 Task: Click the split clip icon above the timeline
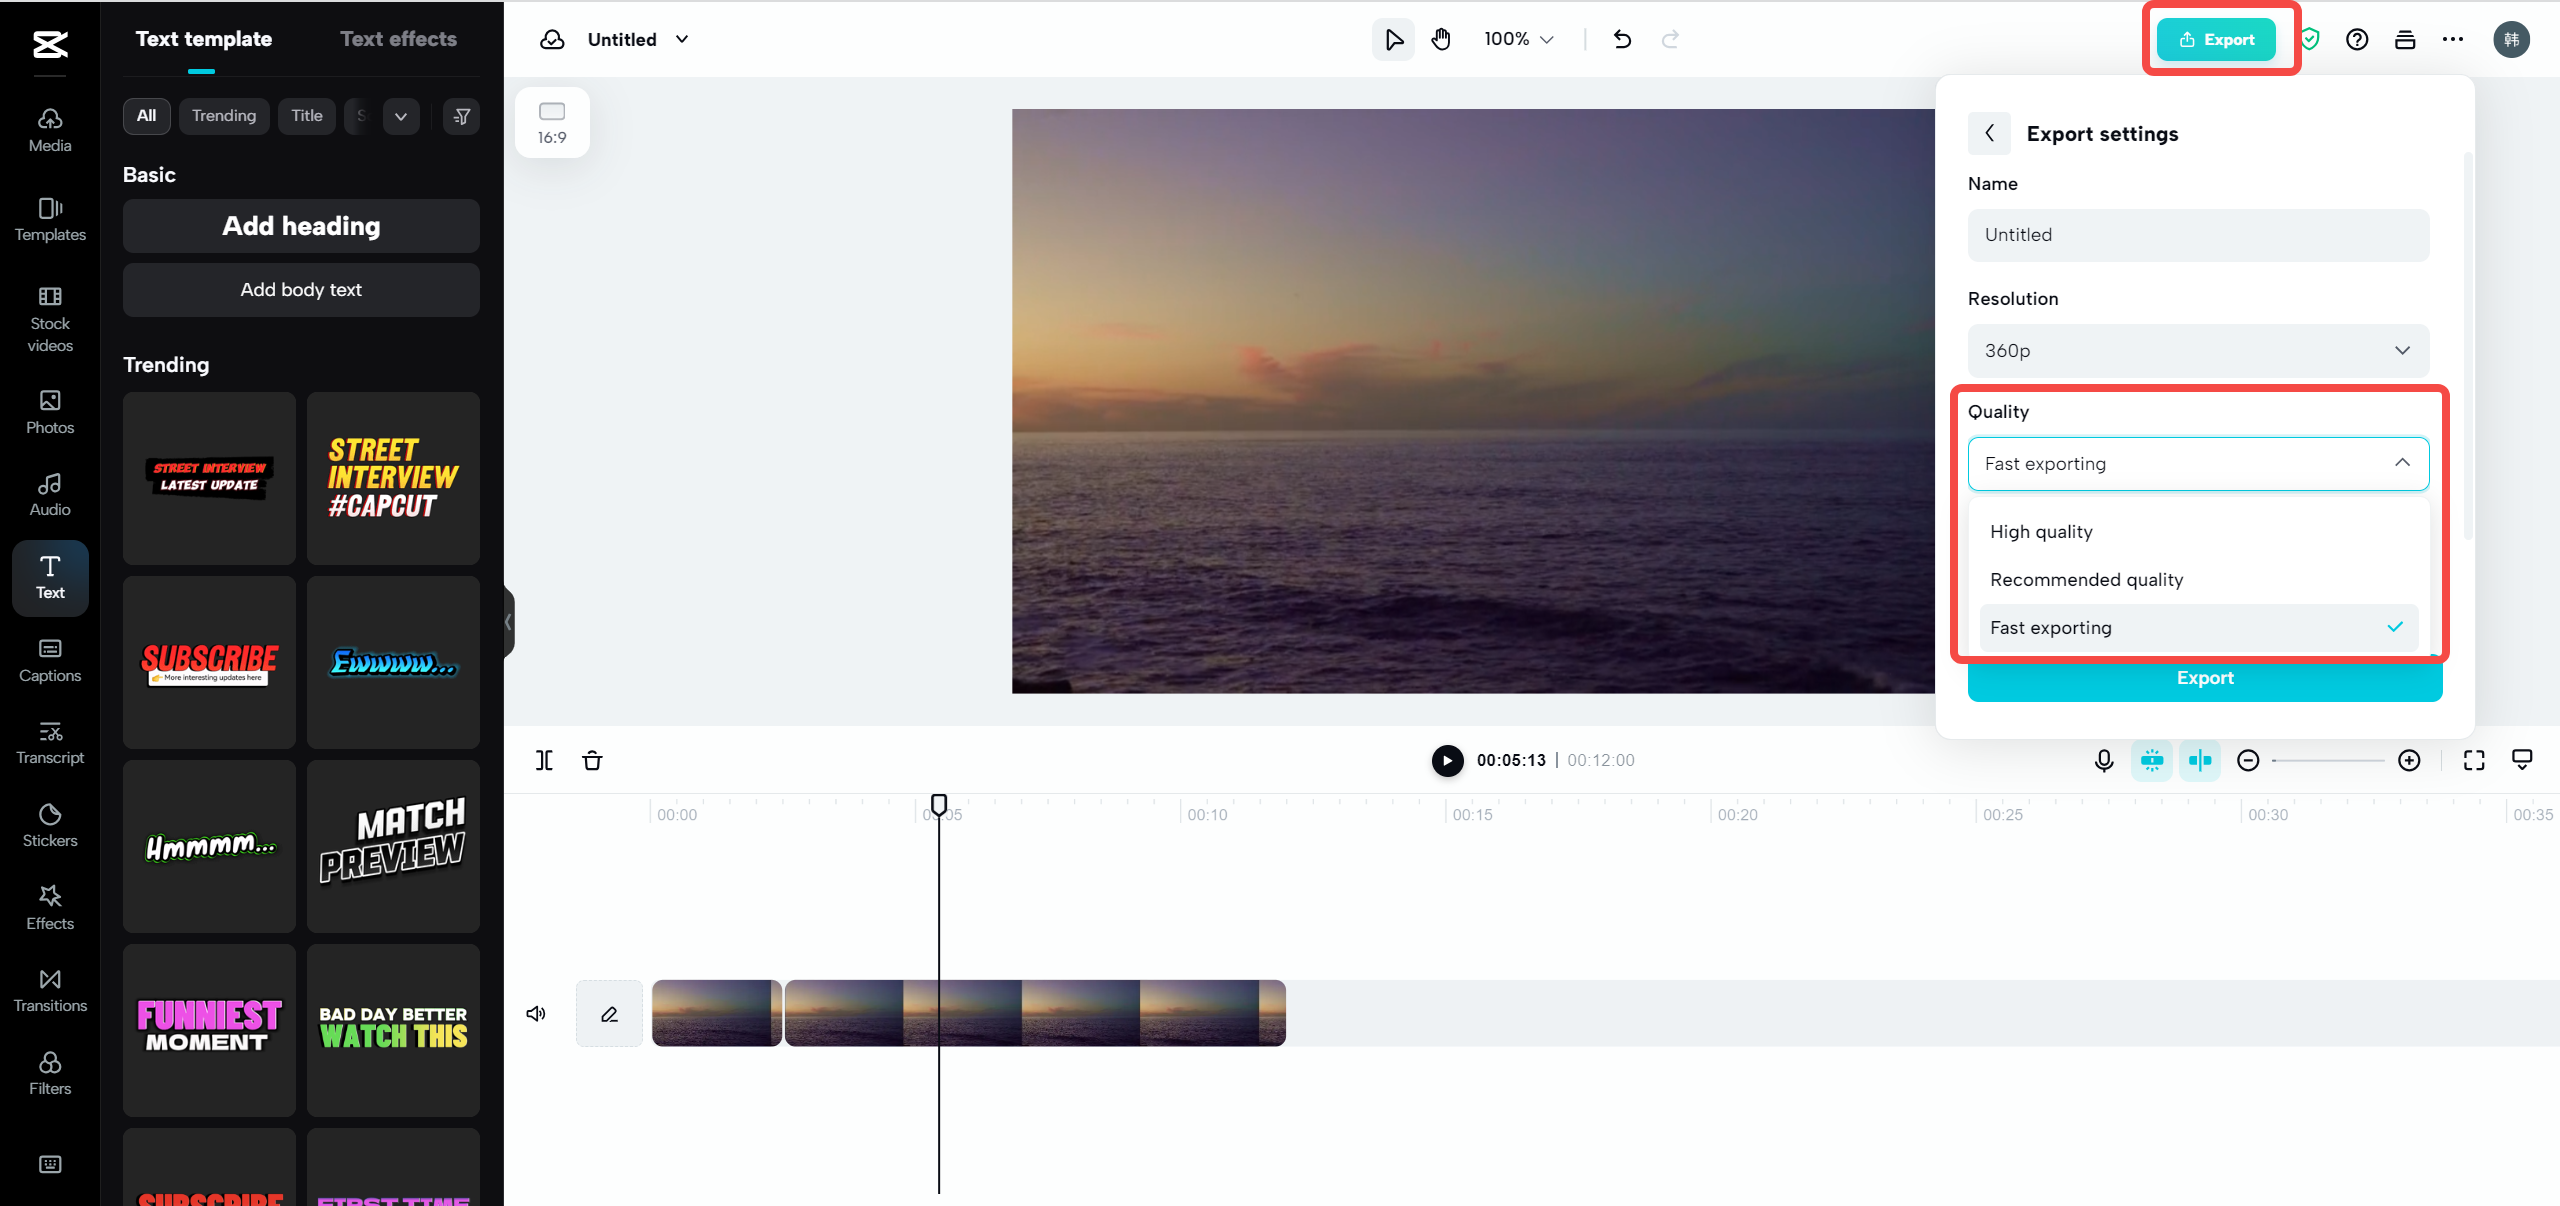(x=545, y=760)
